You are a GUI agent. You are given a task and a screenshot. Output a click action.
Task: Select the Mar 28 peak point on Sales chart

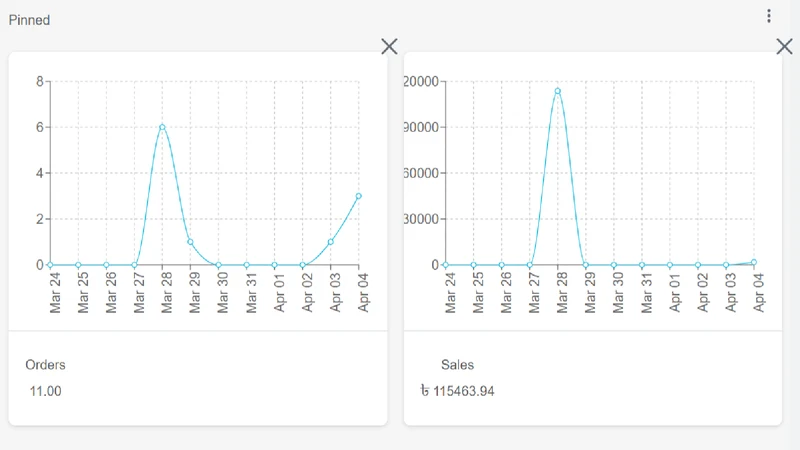point(558,91)
